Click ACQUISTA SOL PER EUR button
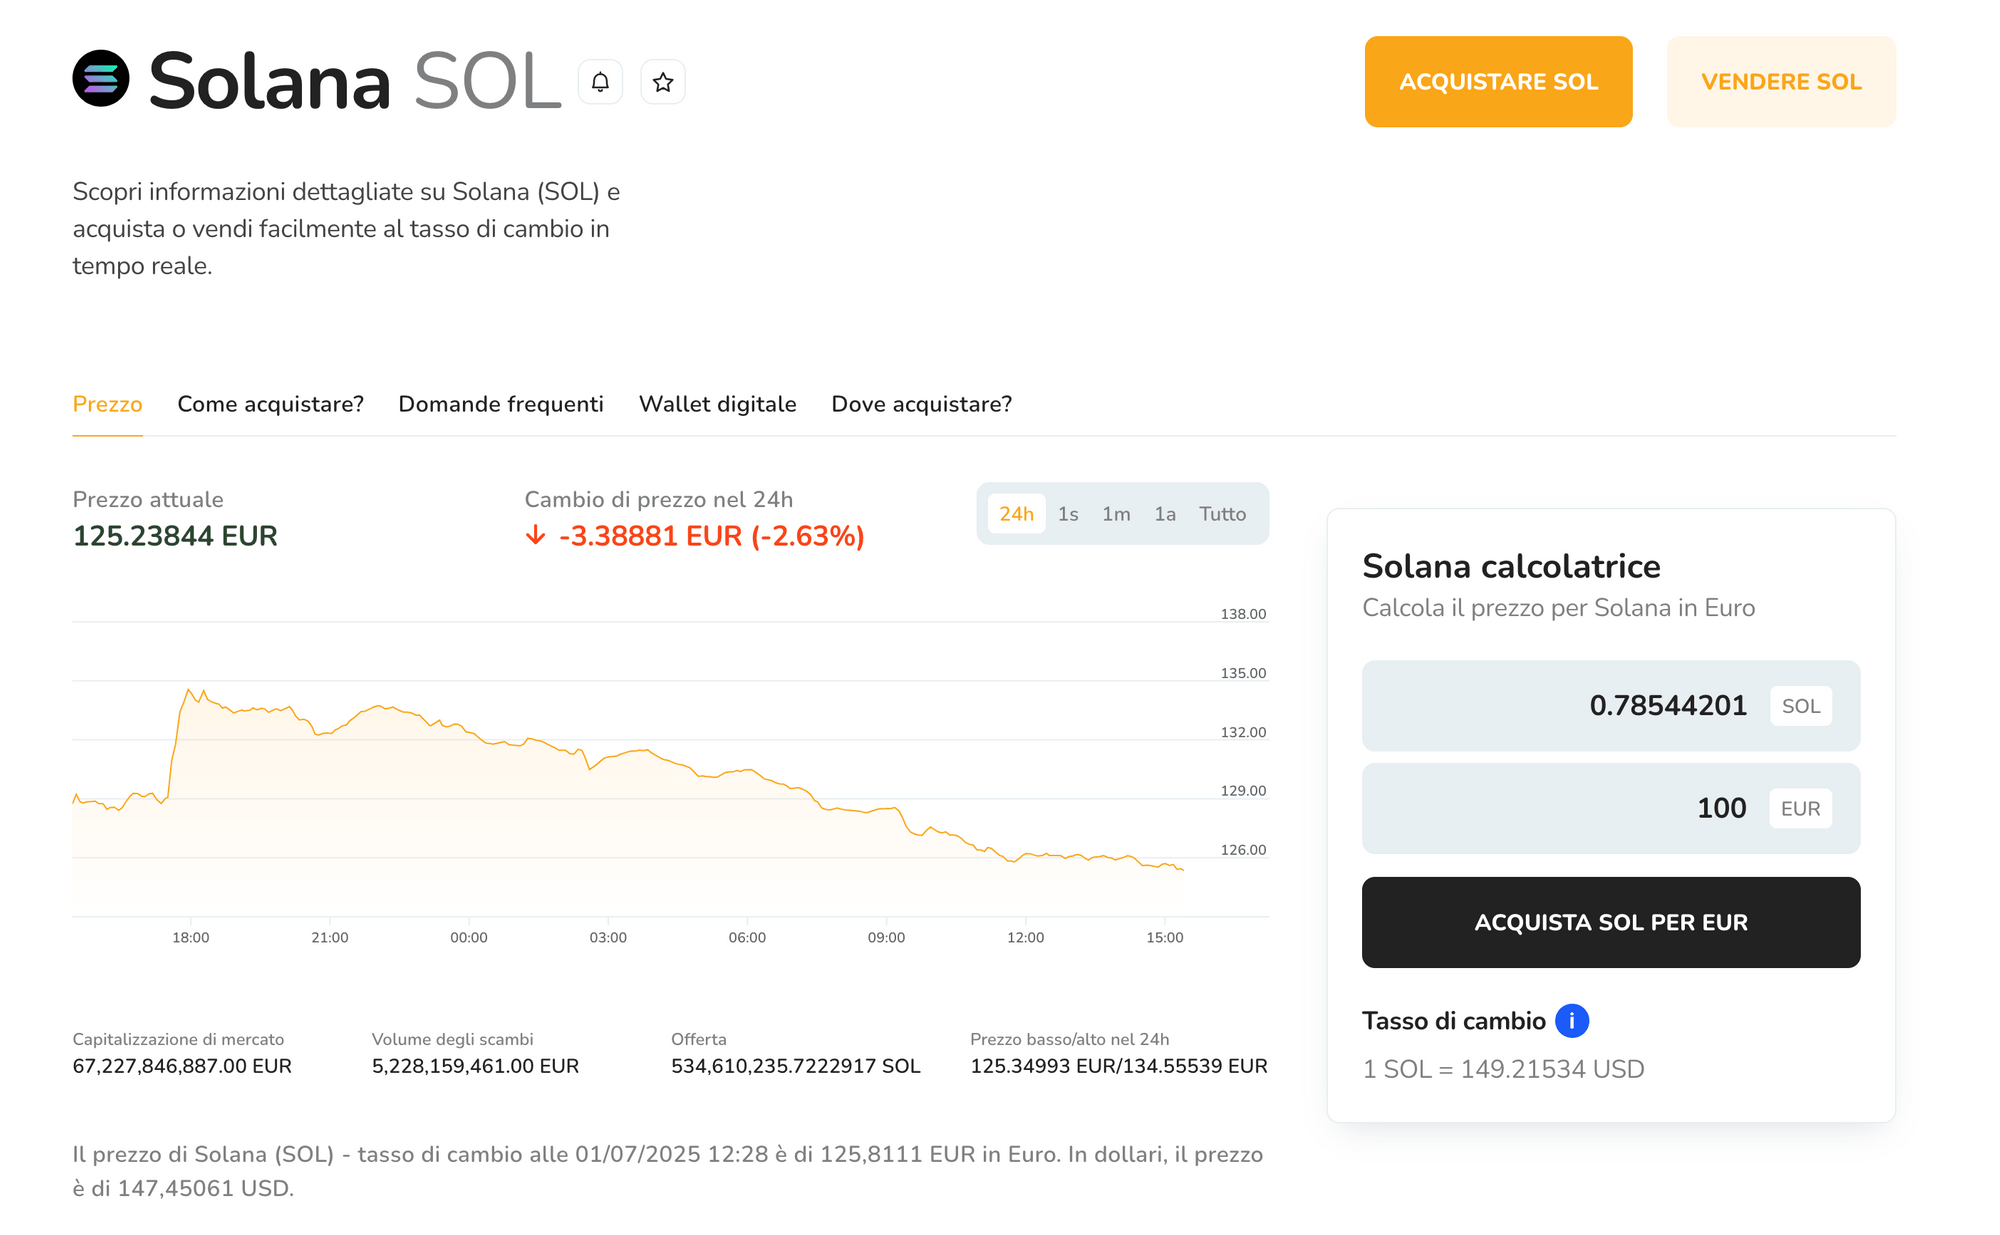 [1610, 922]
